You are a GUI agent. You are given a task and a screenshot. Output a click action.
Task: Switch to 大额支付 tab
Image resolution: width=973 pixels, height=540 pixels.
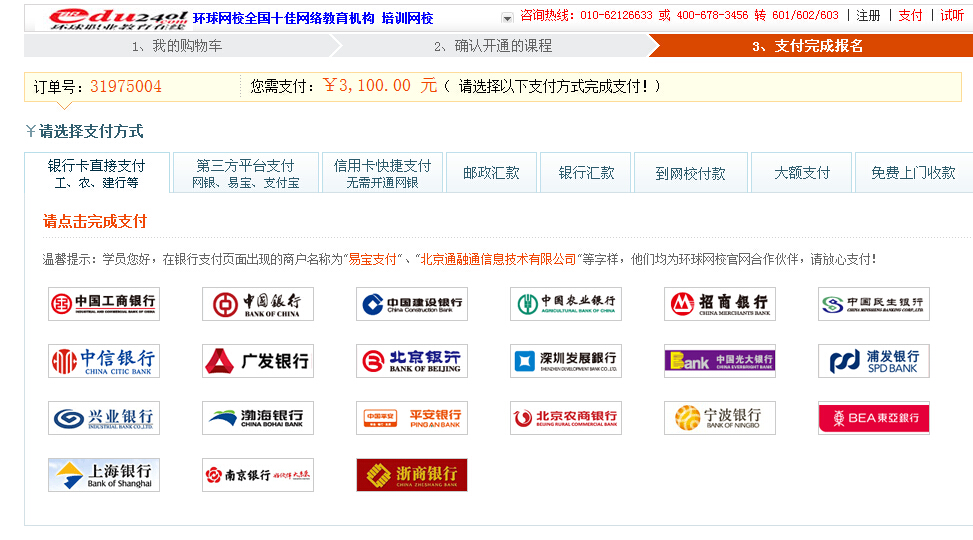[x=801, y=173]
